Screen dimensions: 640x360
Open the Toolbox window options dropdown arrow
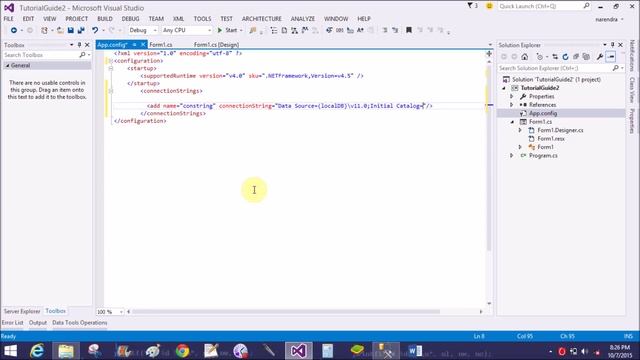click(71, 45)
